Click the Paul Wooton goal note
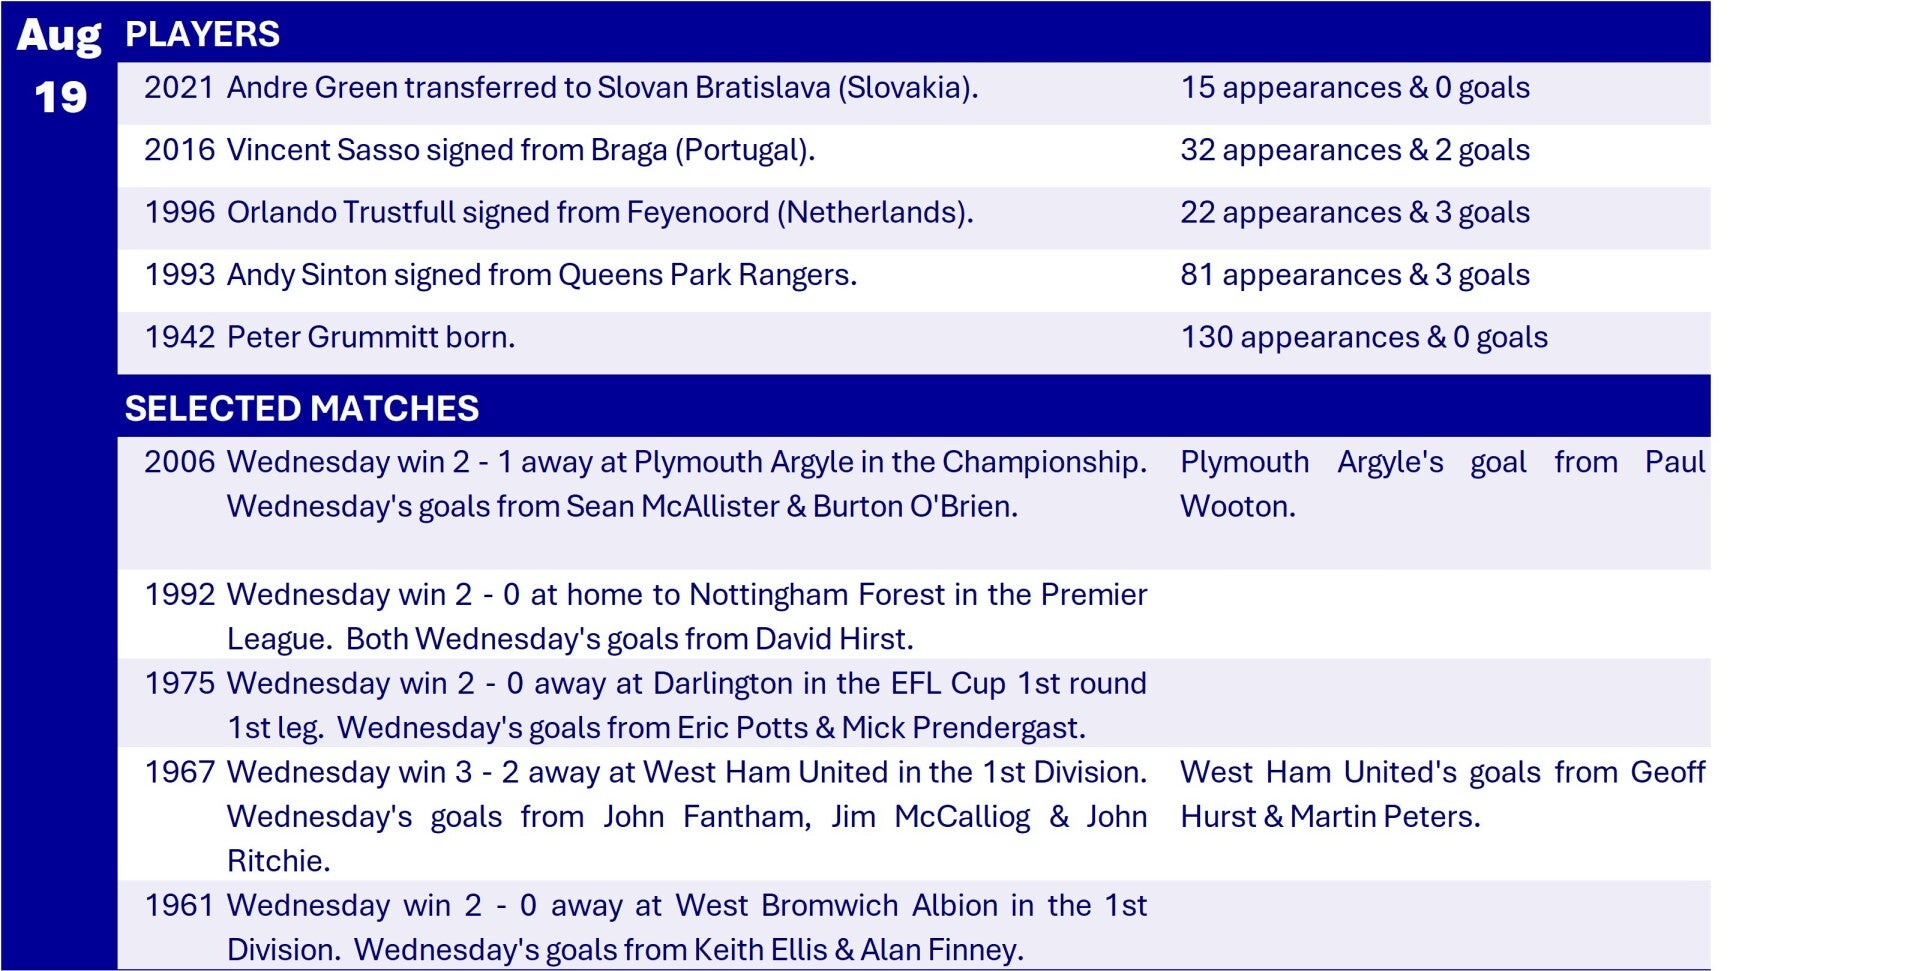1919x971 pixels. [1441, 484]
